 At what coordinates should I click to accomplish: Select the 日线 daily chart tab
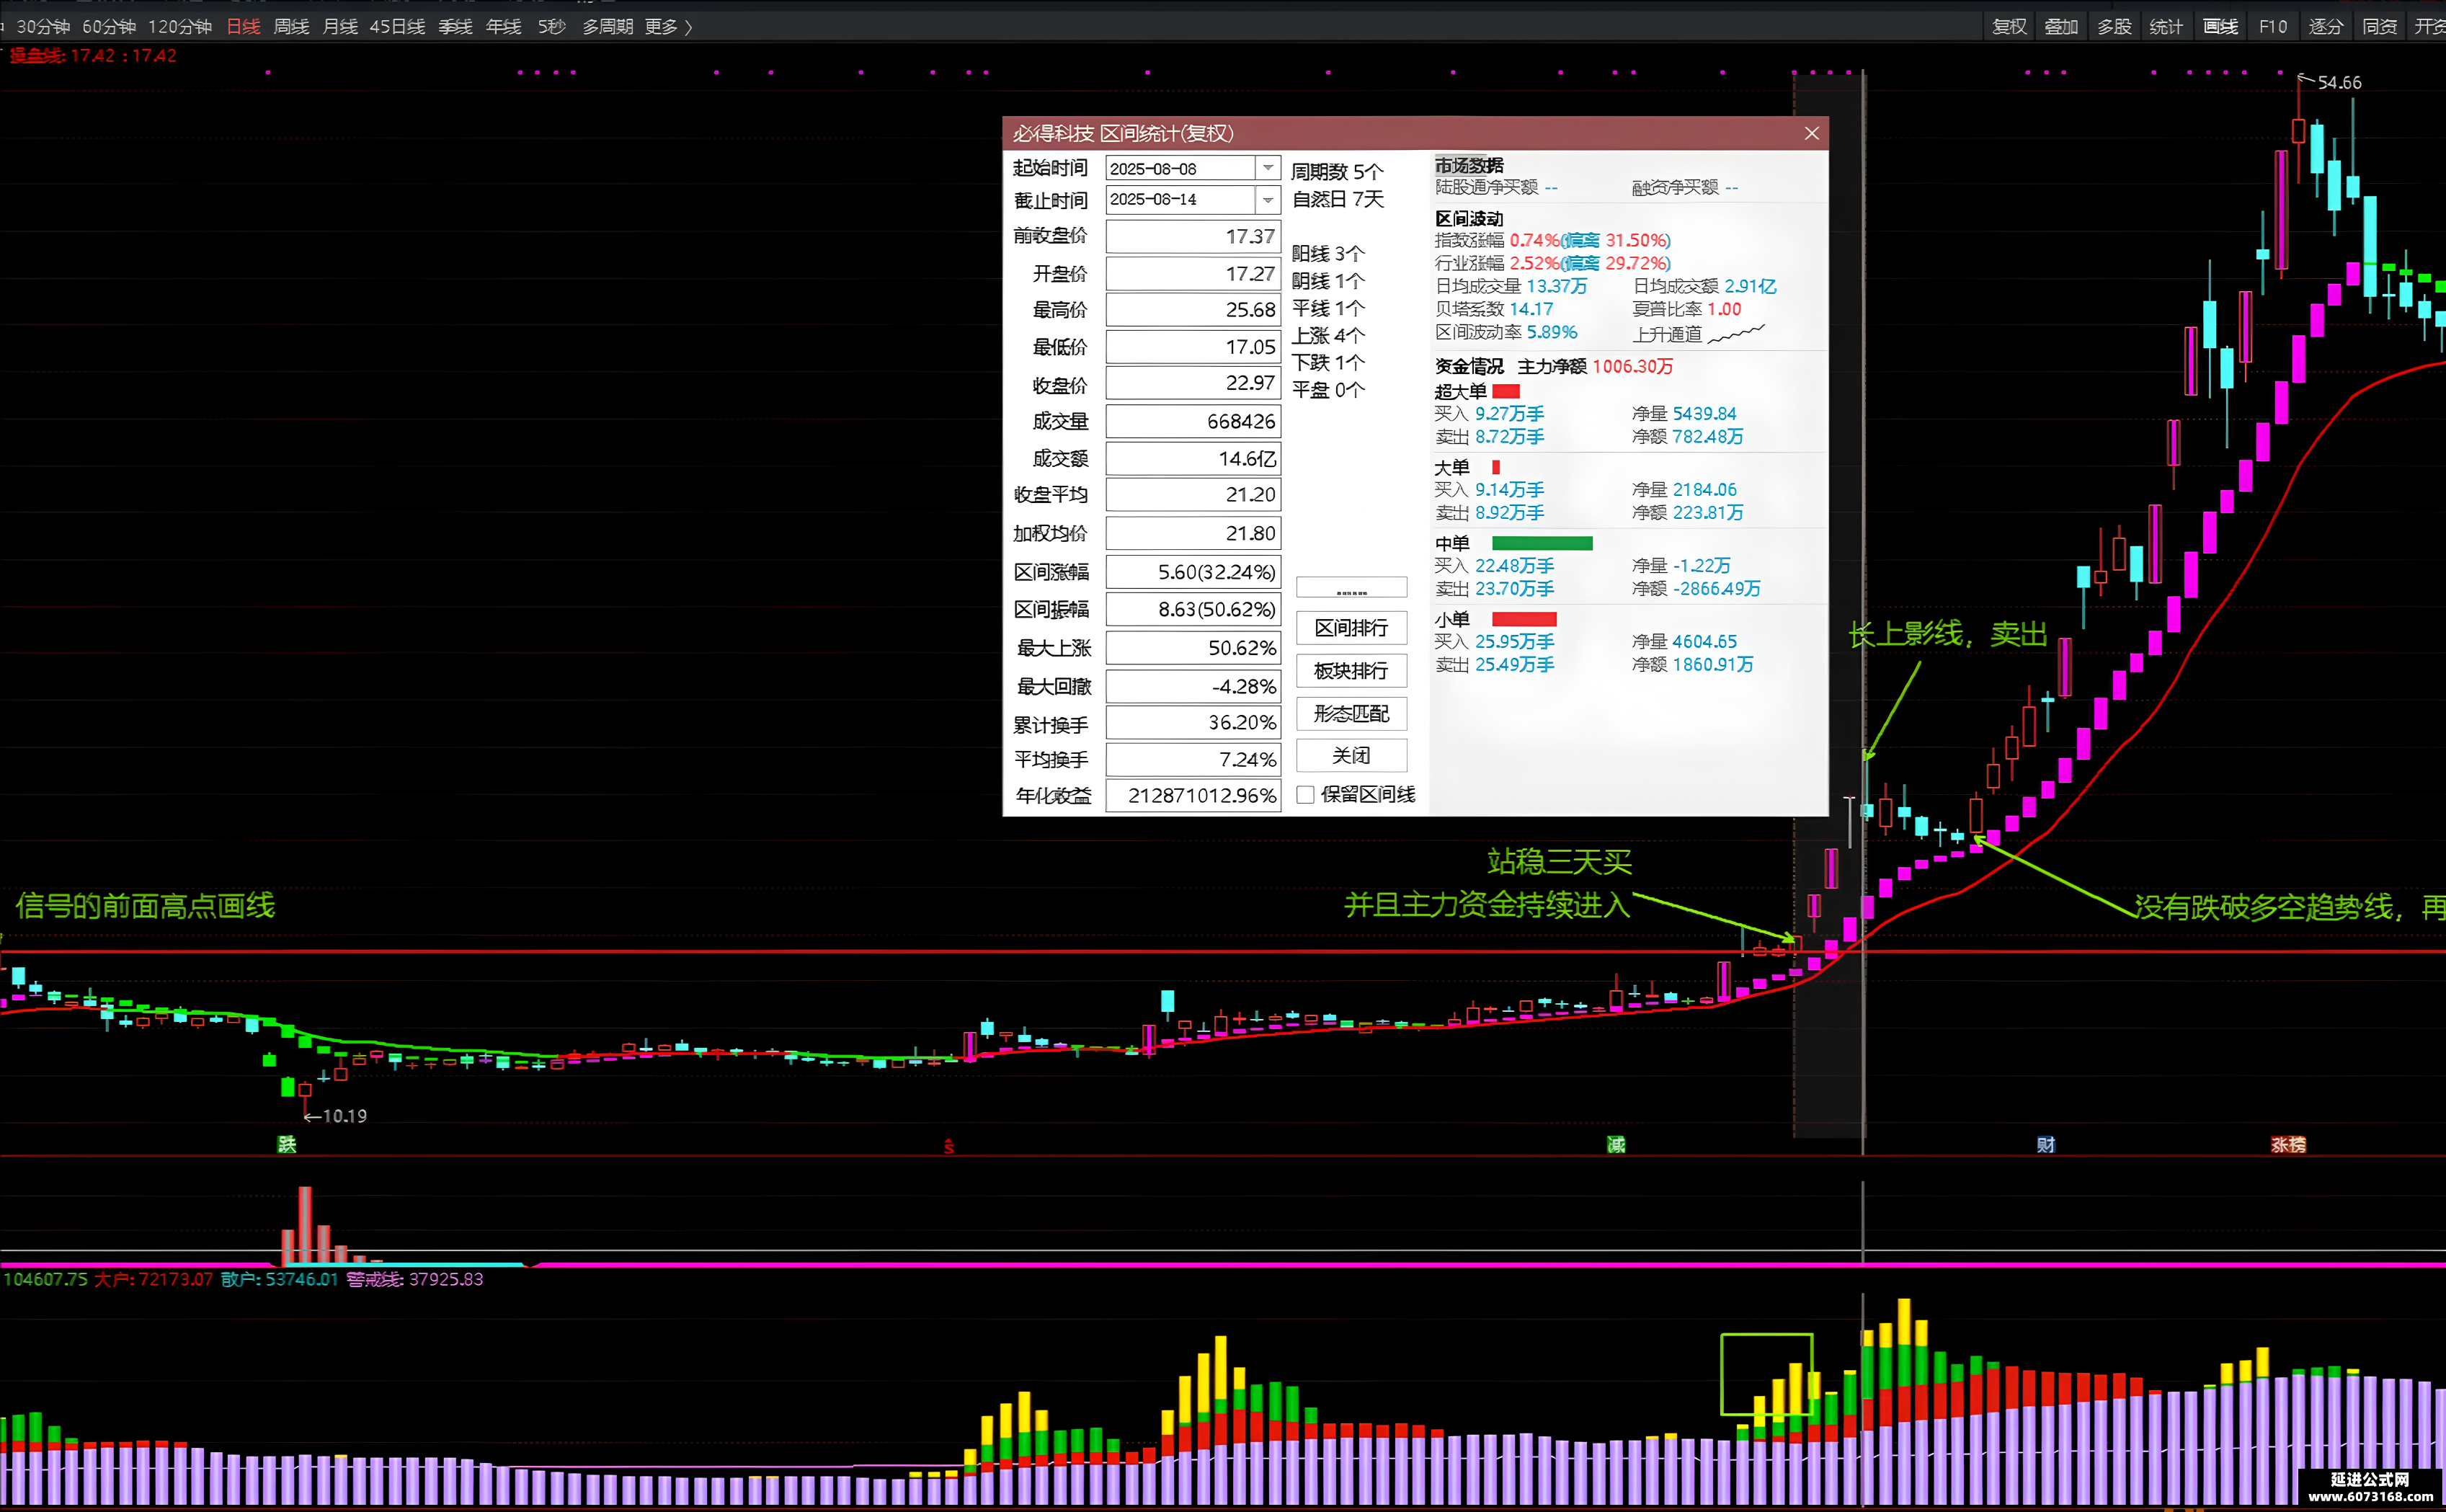243,27
